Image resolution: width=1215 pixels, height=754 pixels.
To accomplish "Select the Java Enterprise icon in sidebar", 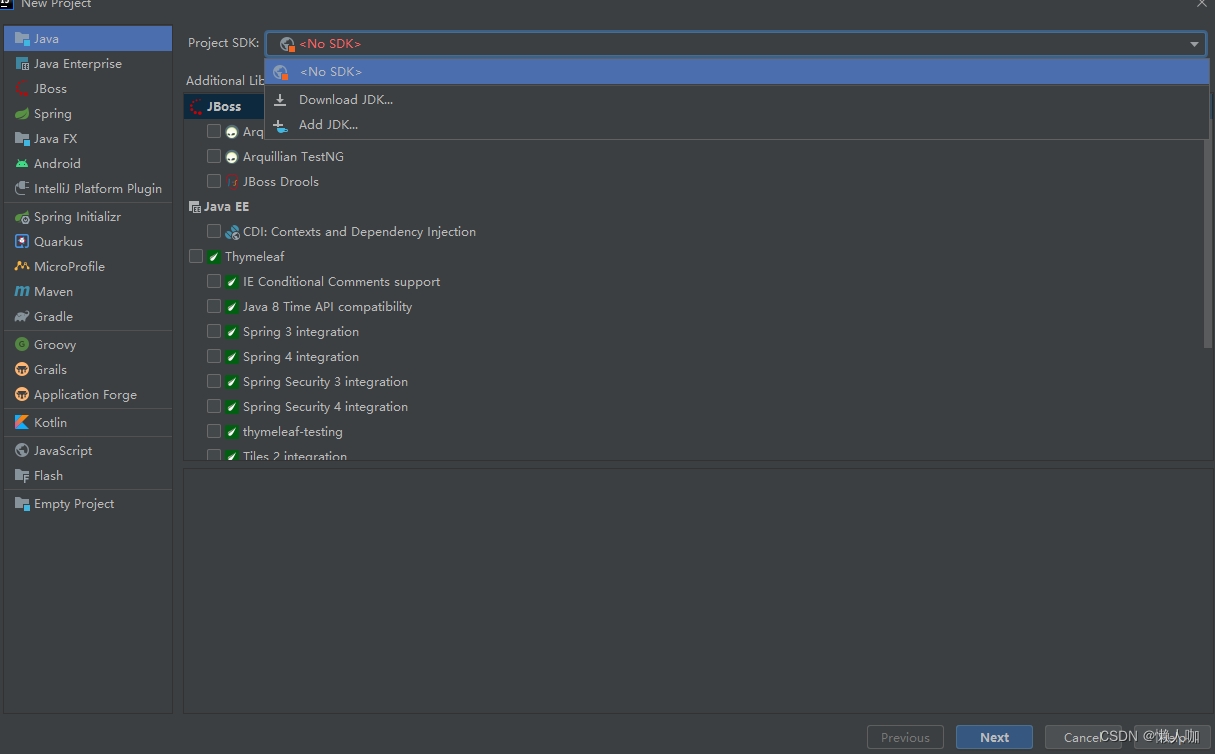I will (x=22, y=64).
